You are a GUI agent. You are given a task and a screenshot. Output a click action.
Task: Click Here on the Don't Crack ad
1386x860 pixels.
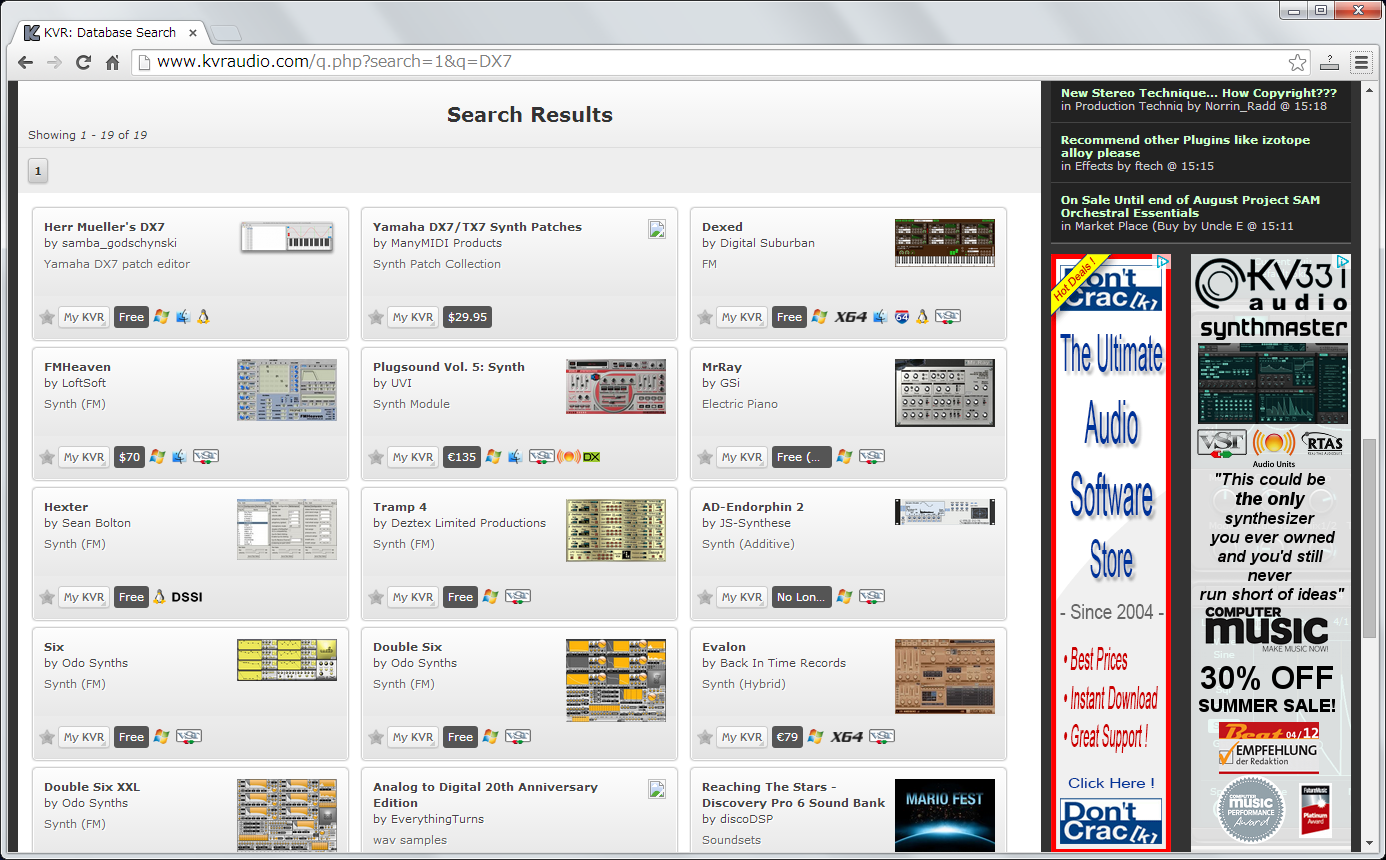click(1111, 783)
